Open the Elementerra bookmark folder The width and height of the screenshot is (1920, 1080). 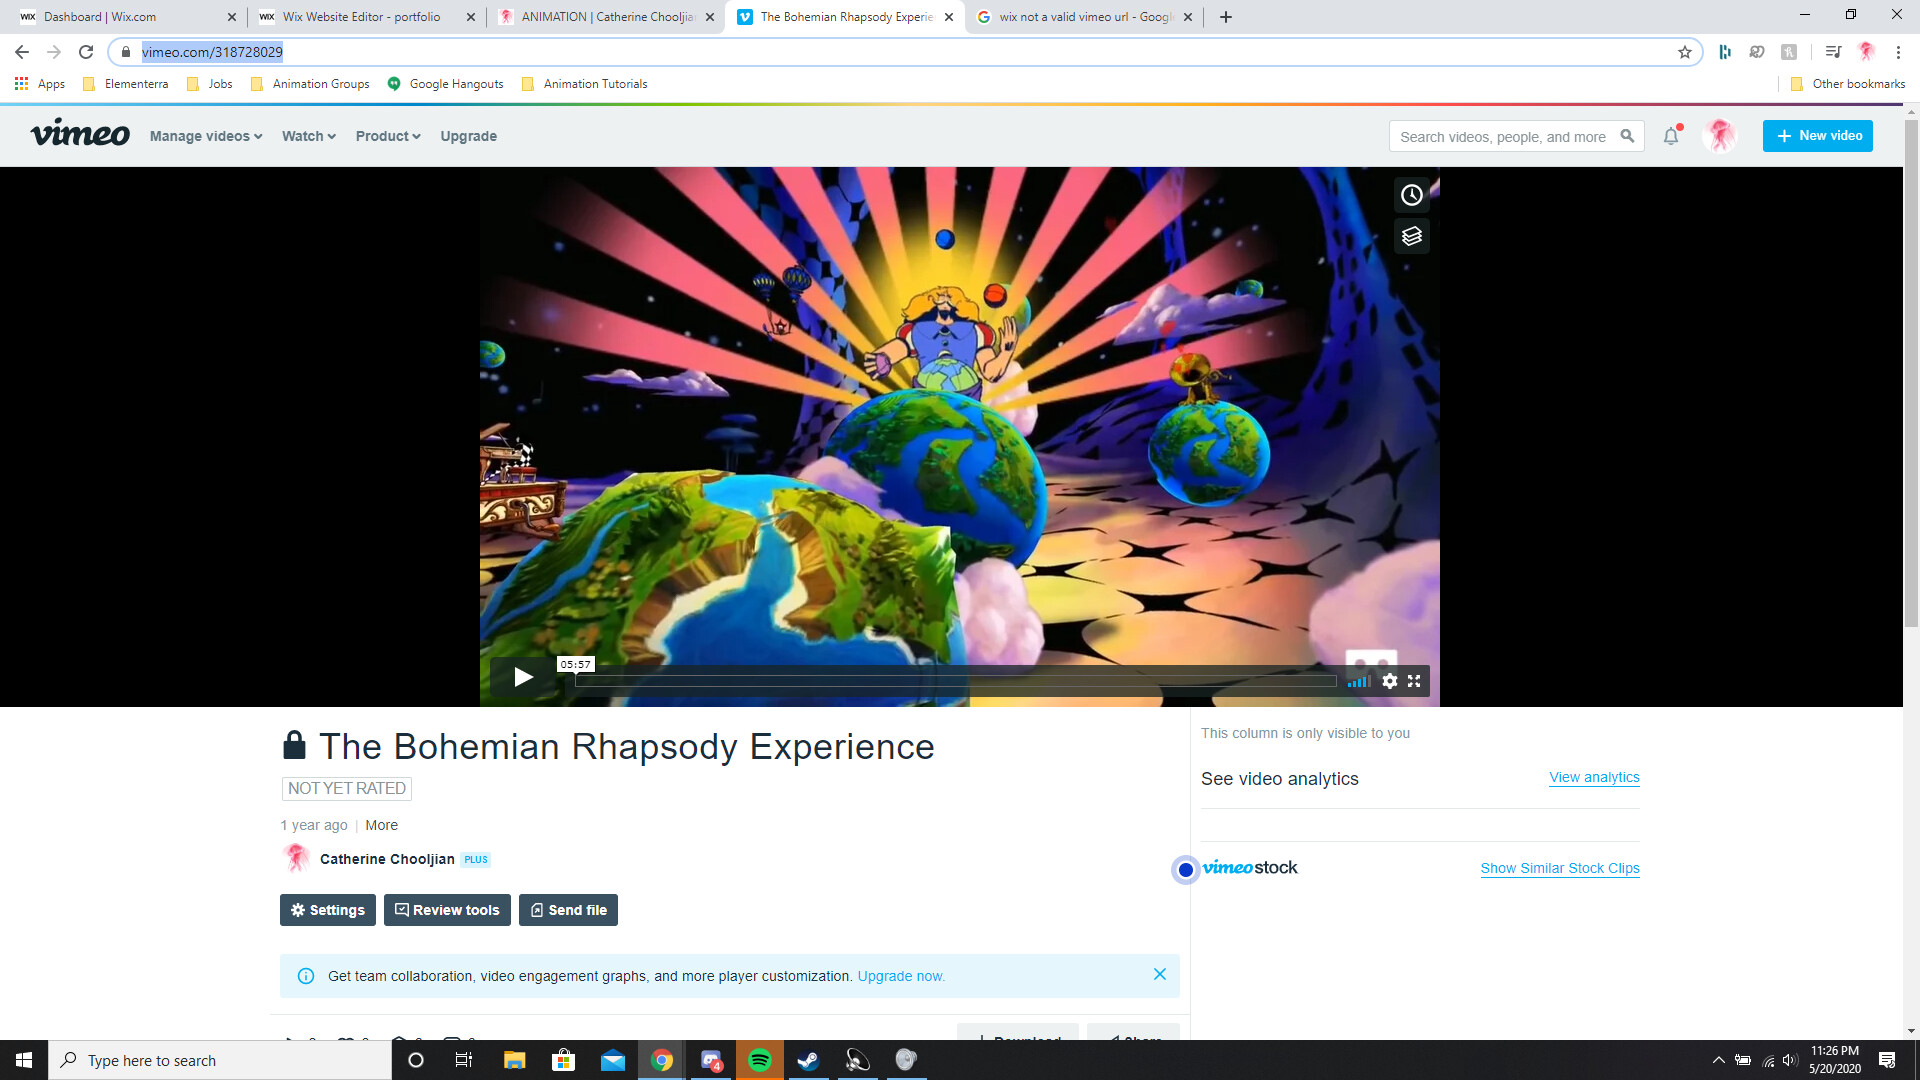(126, 84)
